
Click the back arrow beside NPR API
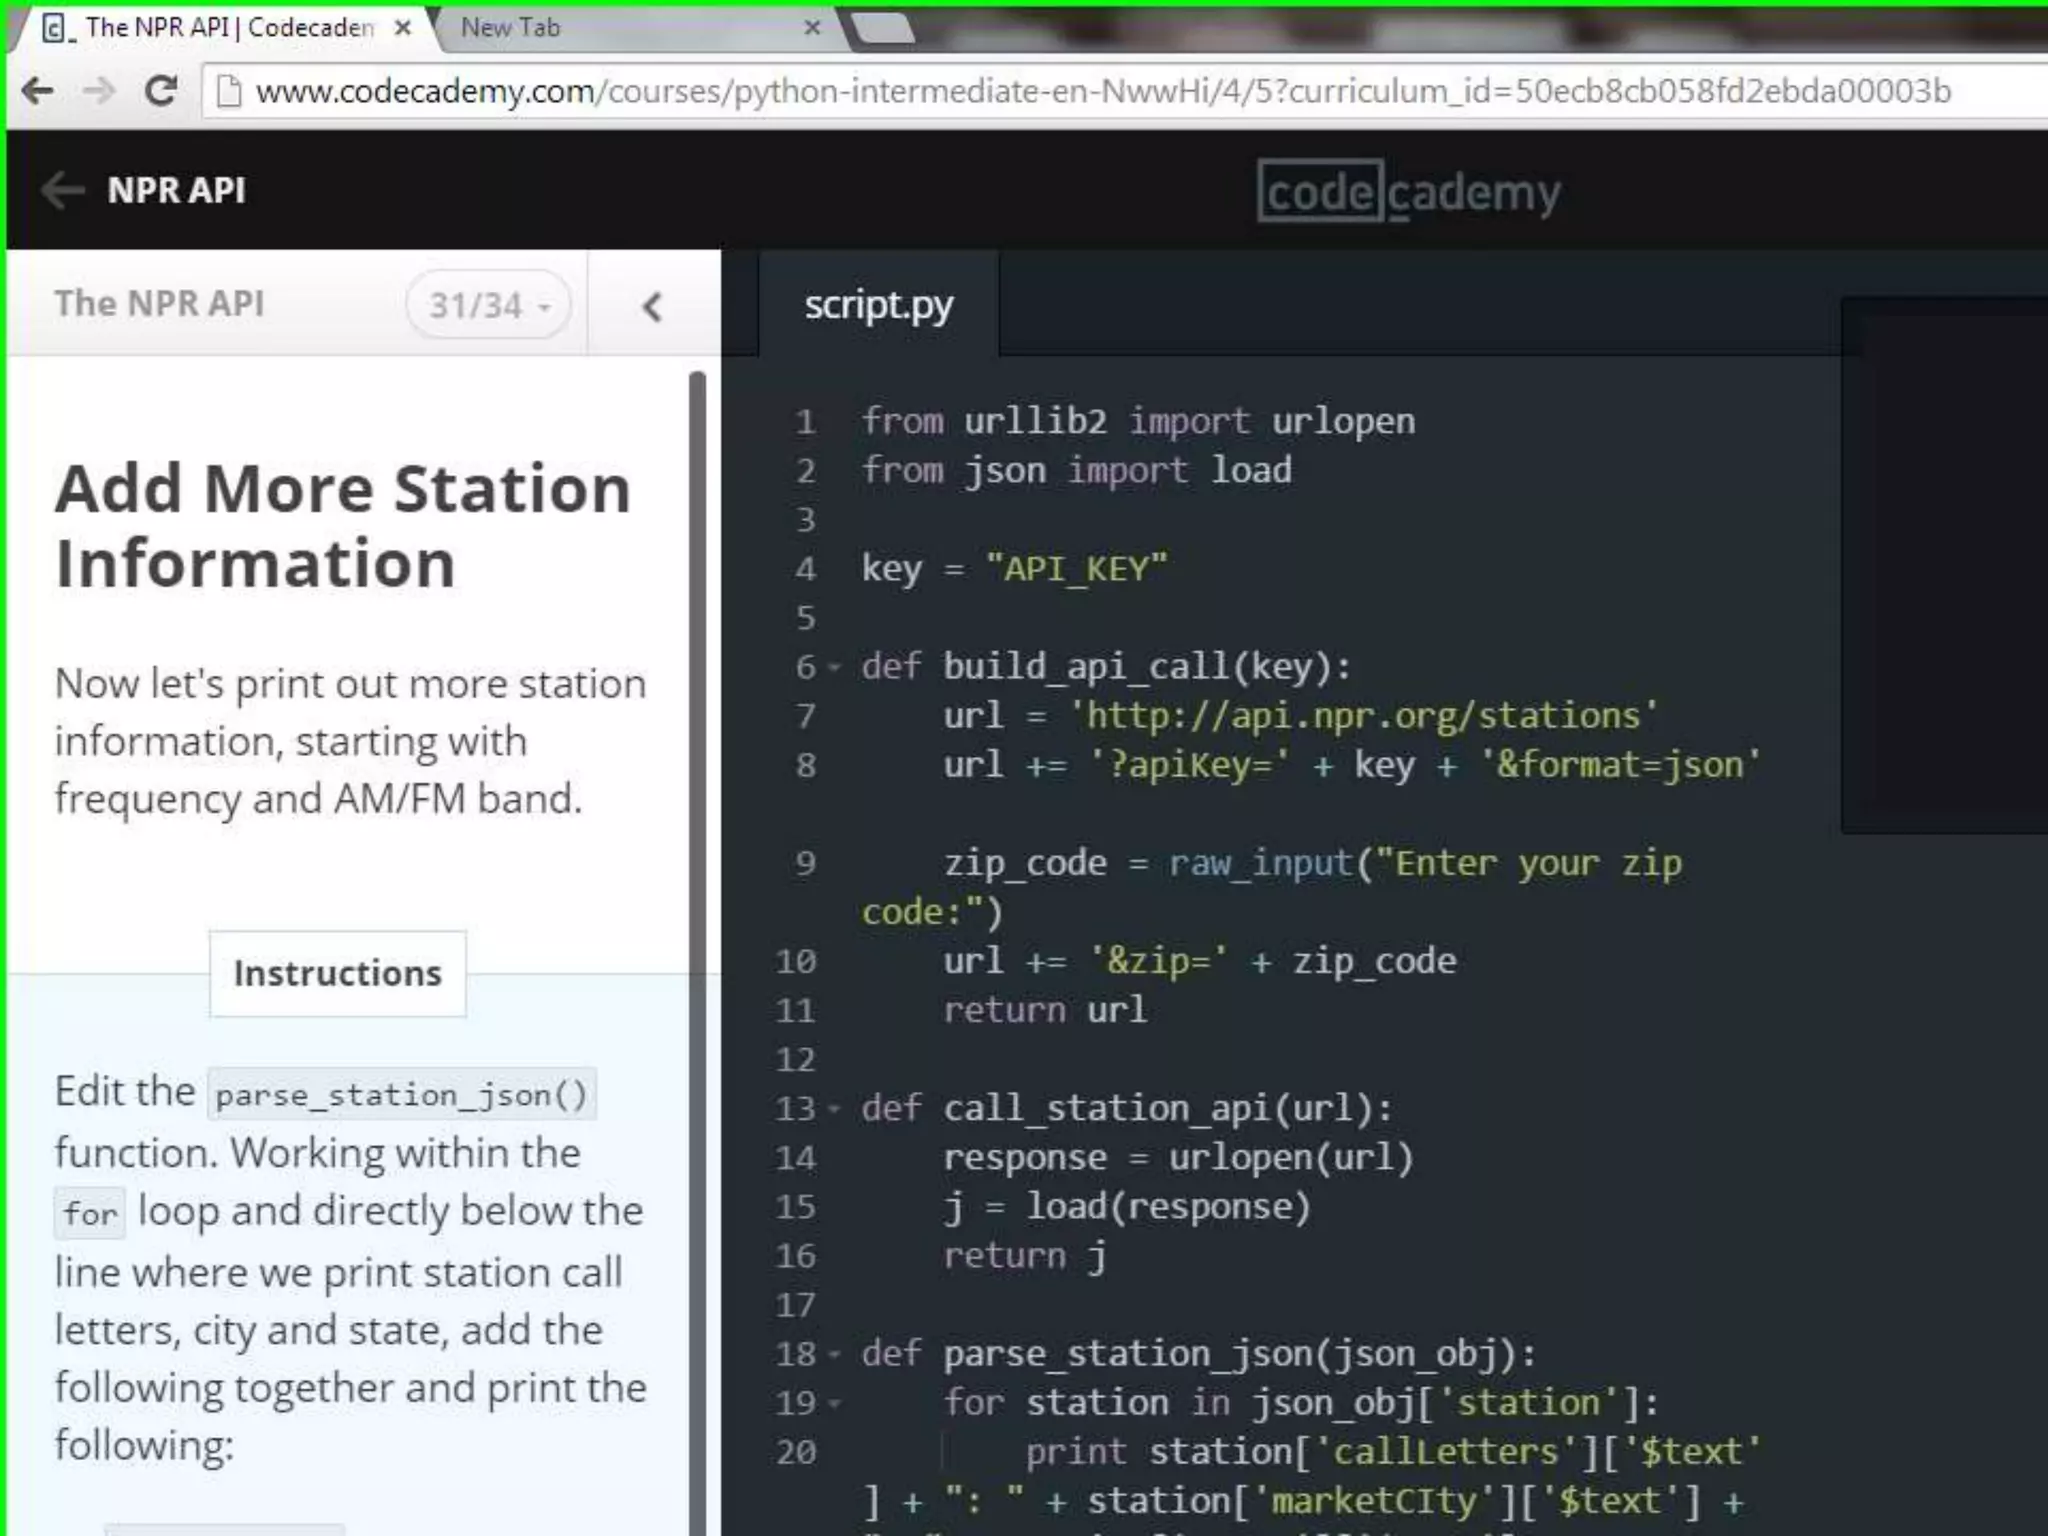(x=63, y=190)
